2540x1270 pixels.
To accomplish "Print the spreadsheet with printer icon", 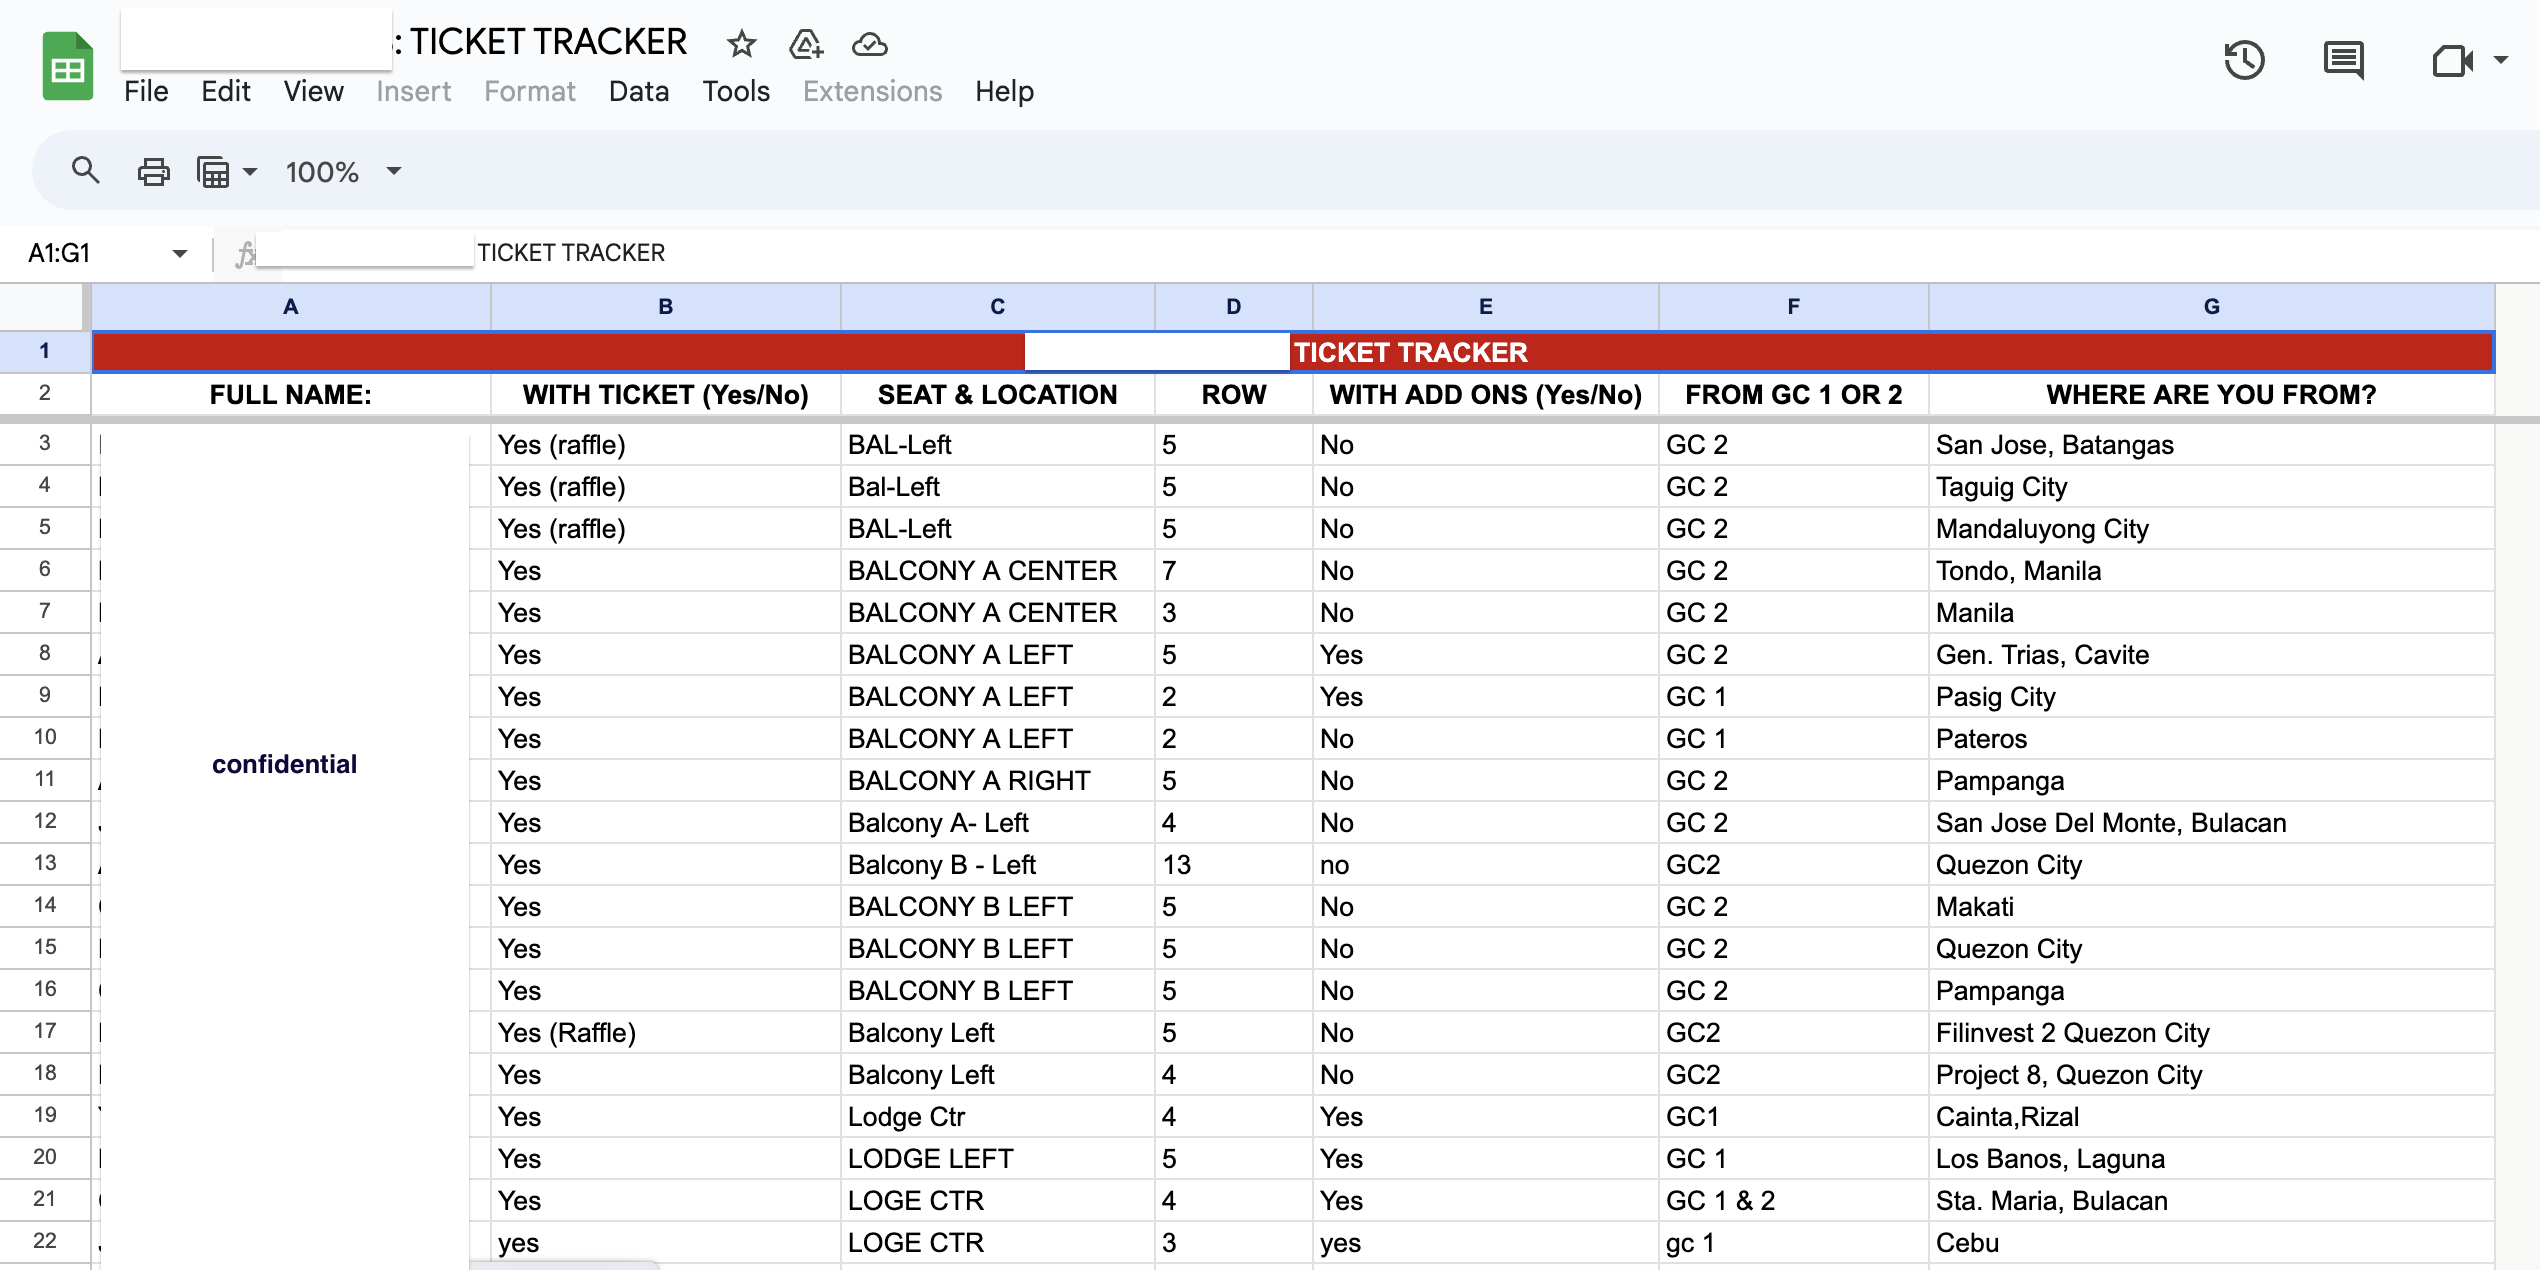I will (x=153, y=172).
